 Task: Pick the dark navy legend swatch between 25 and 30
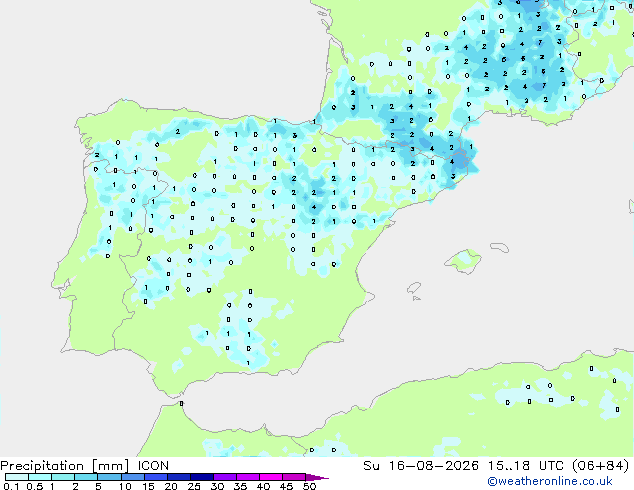tap(201, 477)
